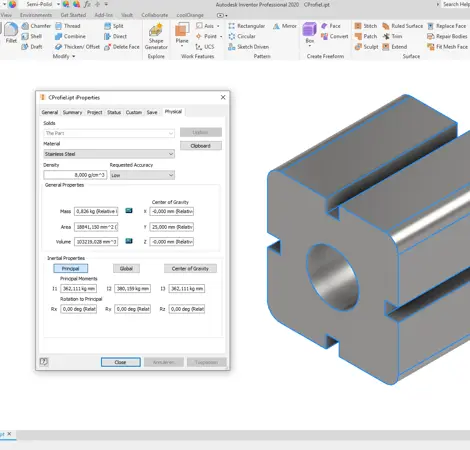This screenshot has width=470, height=450.
Task: Choose the Draft tool
Action: click(32, 47)
